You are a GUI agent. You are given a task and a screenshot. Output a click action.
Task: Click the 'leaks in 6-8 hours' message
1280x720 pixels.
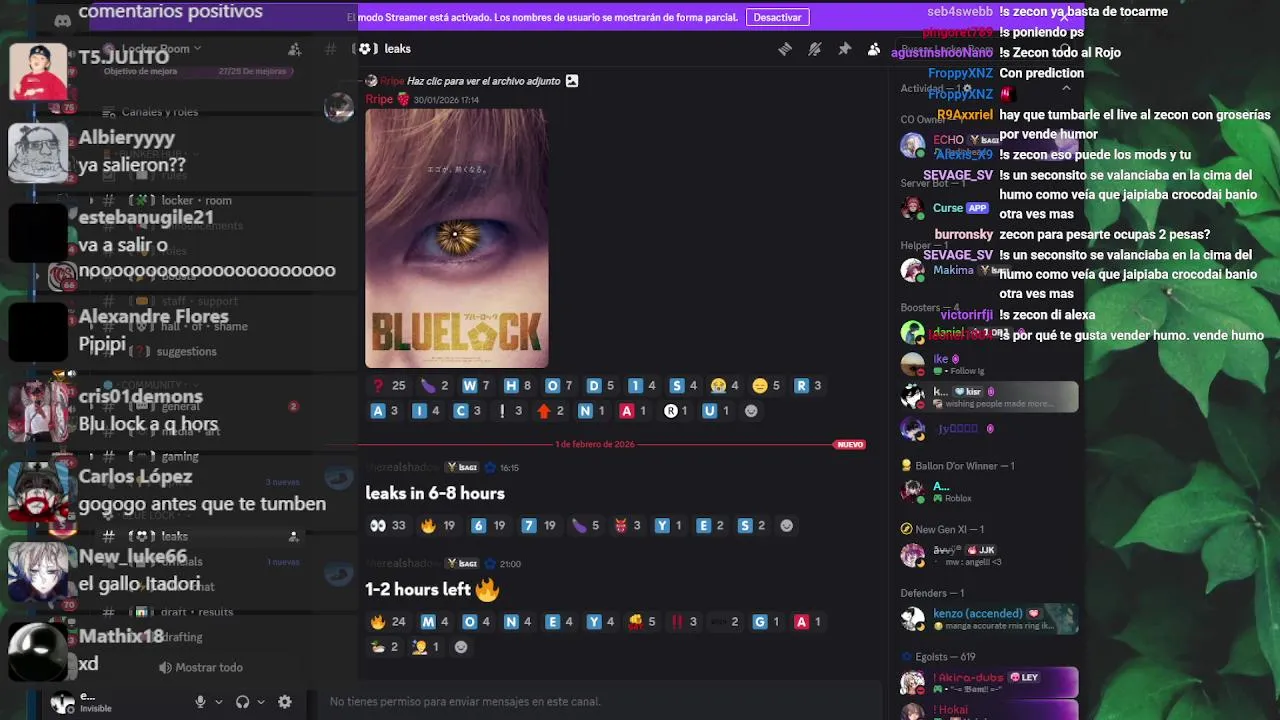435,494
